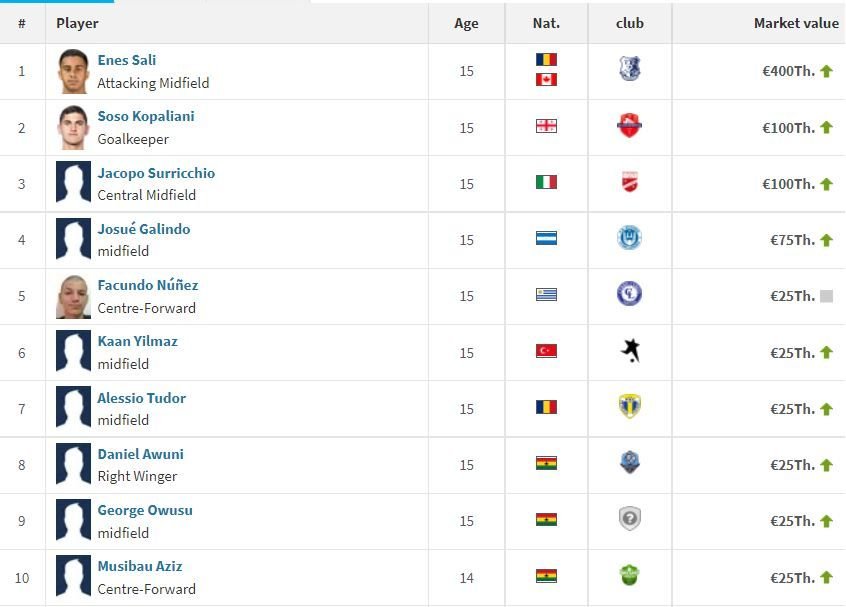Click Soso Kopaliani's red club badge
This screenshot has height=607, width=846.
(x=629, y=125)
